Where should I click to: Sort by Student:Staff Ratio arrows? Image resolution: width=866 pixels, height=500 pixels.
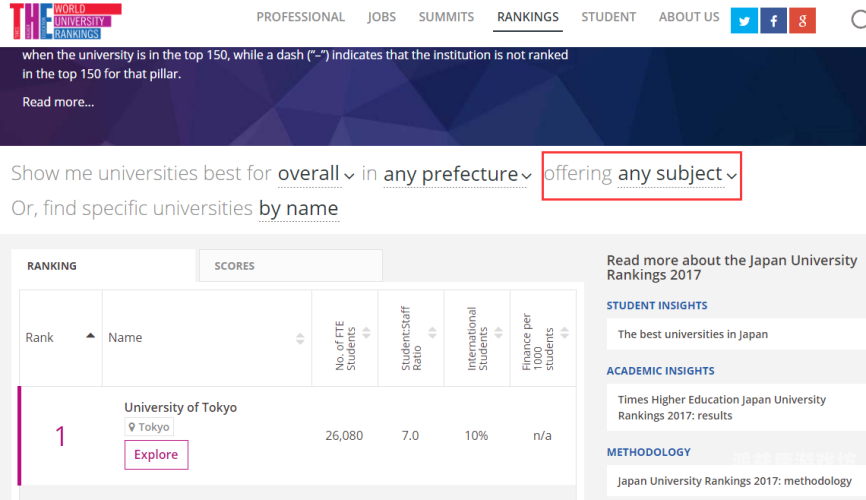point(432,333)
